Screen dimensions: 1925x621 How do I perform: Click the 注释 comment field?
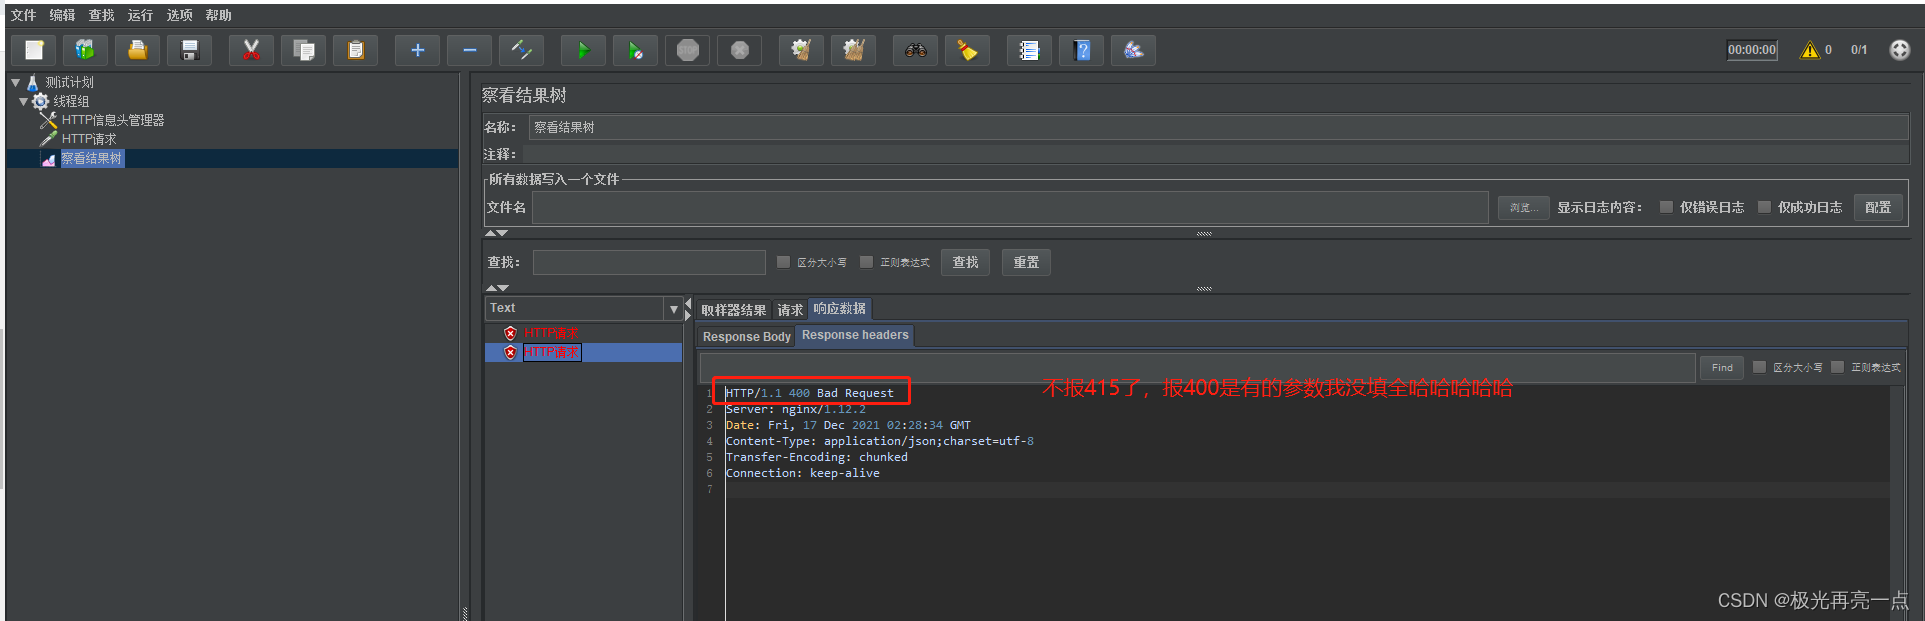(1216, 154)
